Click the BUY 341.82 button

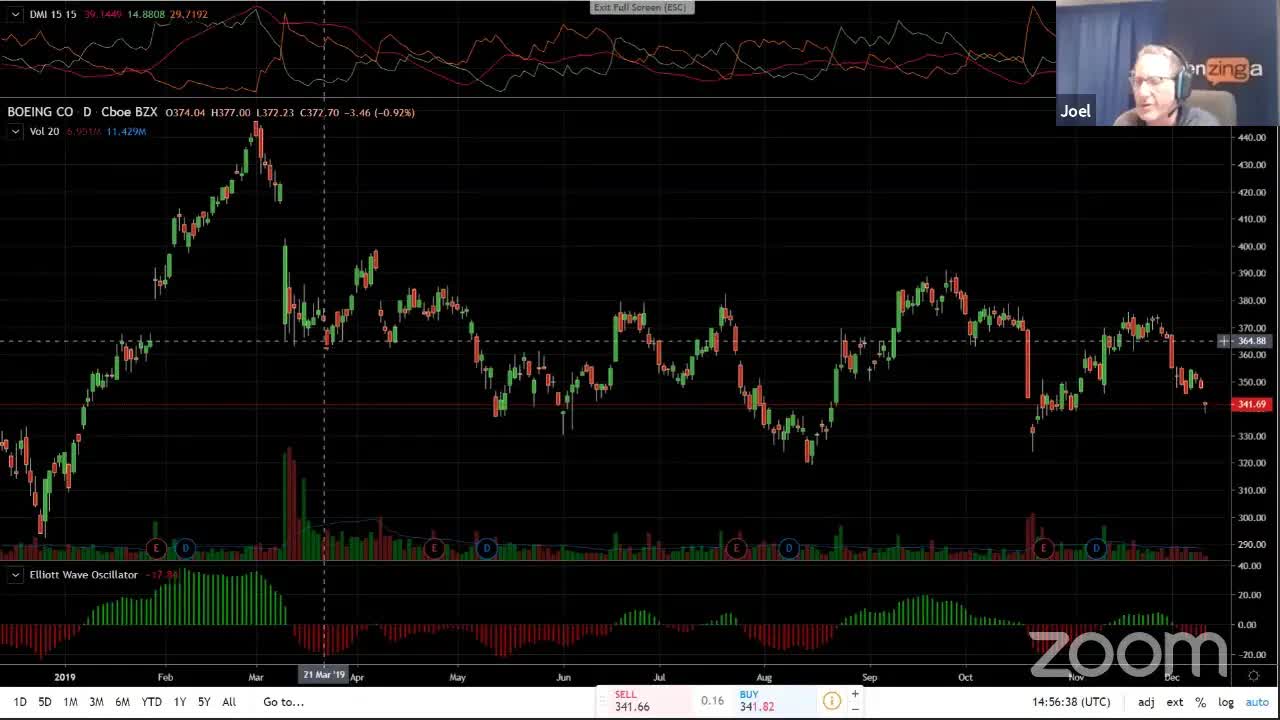(775, 701)
